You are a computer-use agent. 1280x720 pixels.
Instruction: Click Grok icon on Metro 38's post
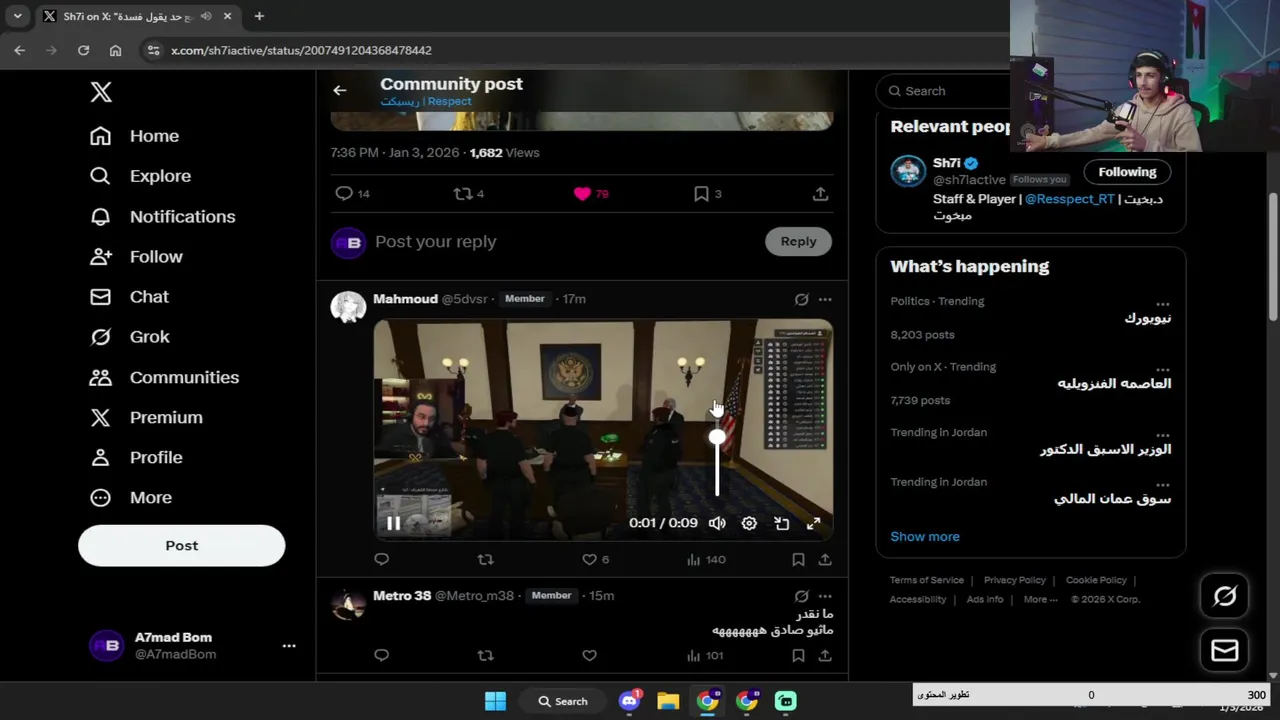pyautogui.click(x=801, y=596)
